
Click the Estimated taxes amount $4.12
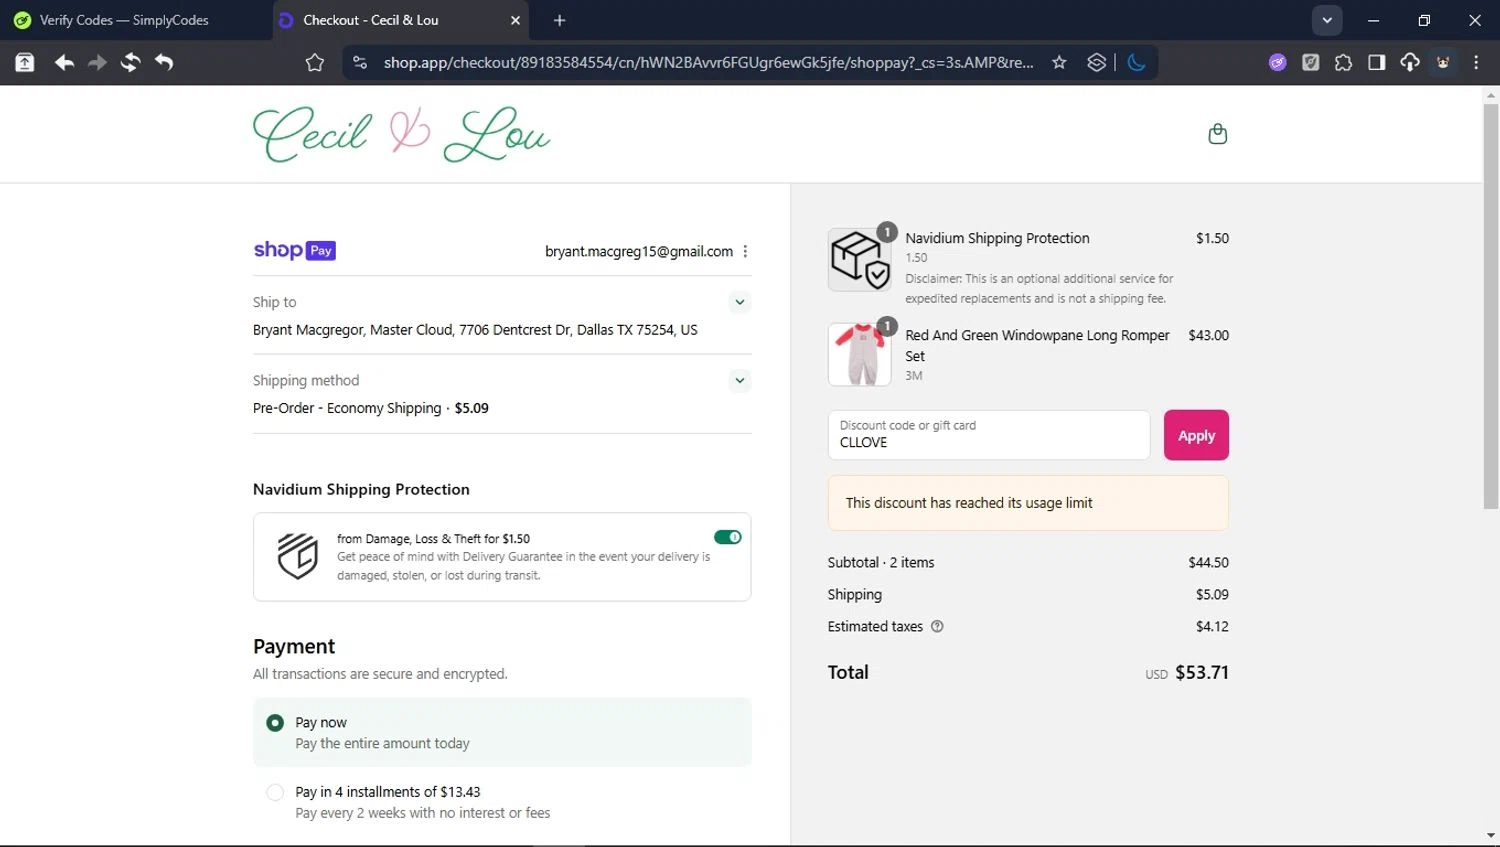1212,627
